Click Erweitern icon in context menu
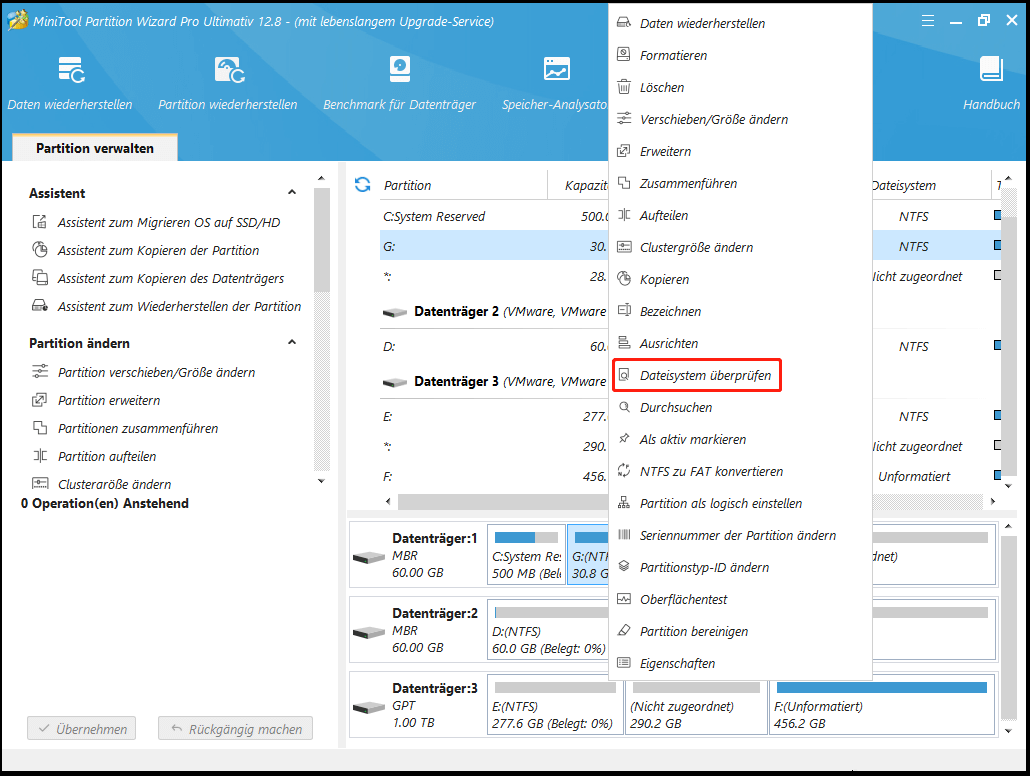Viewport: 1030px width, 776px height. [x=624, y=151]
